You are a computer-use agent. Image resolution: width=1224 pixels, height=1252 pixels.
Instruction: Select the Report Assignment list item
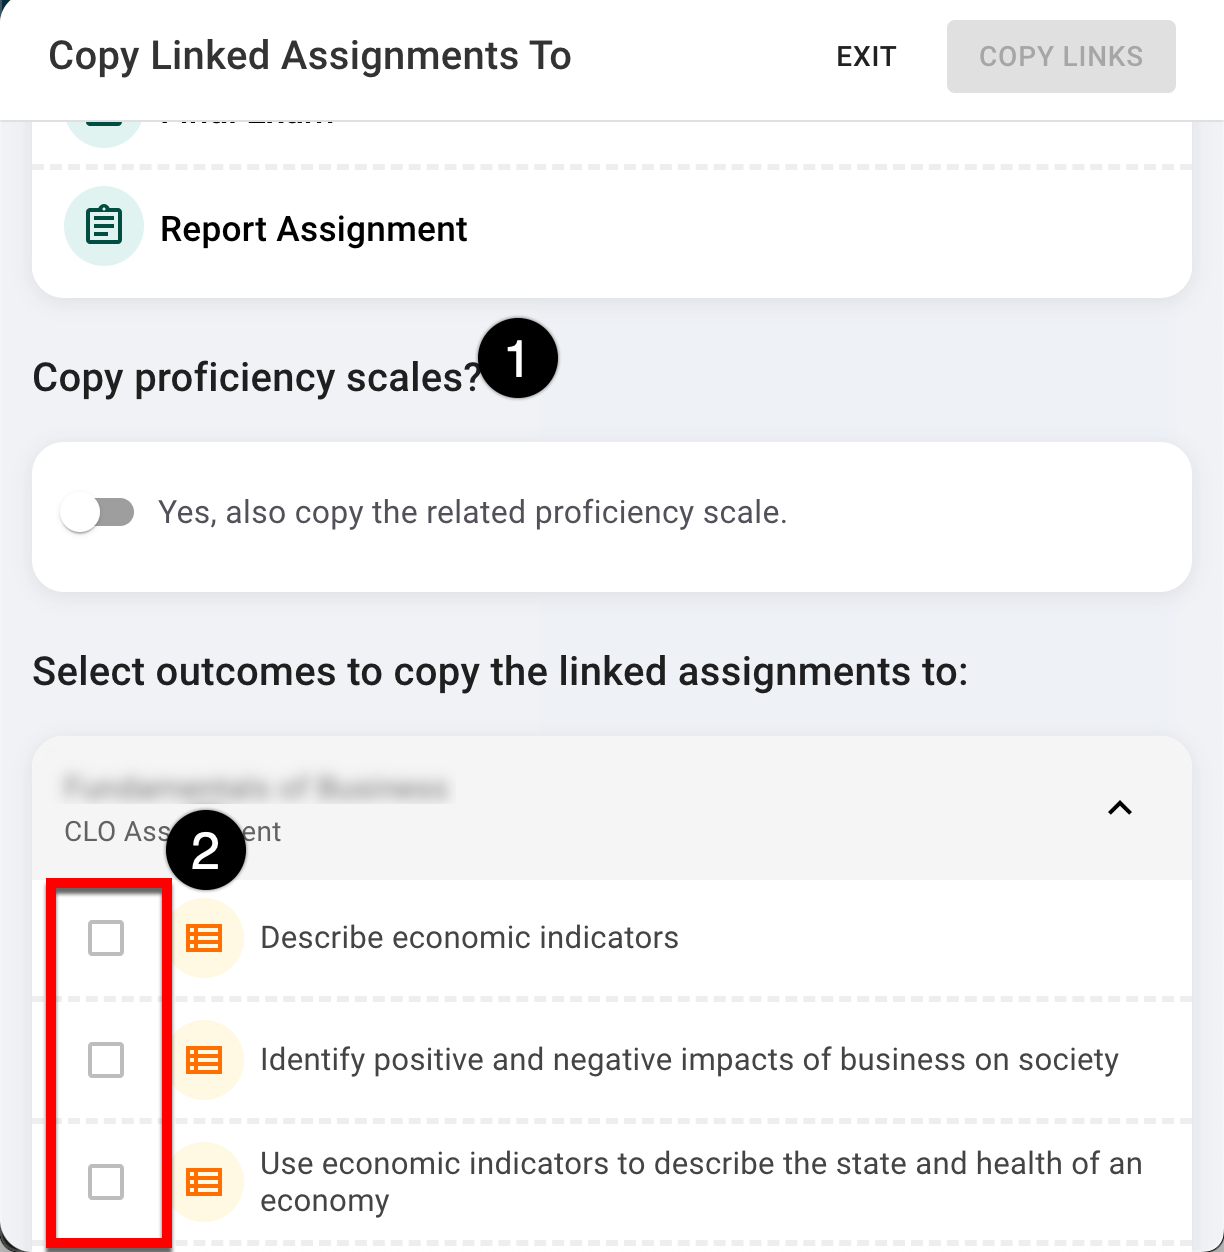click(x=314, y=229)
